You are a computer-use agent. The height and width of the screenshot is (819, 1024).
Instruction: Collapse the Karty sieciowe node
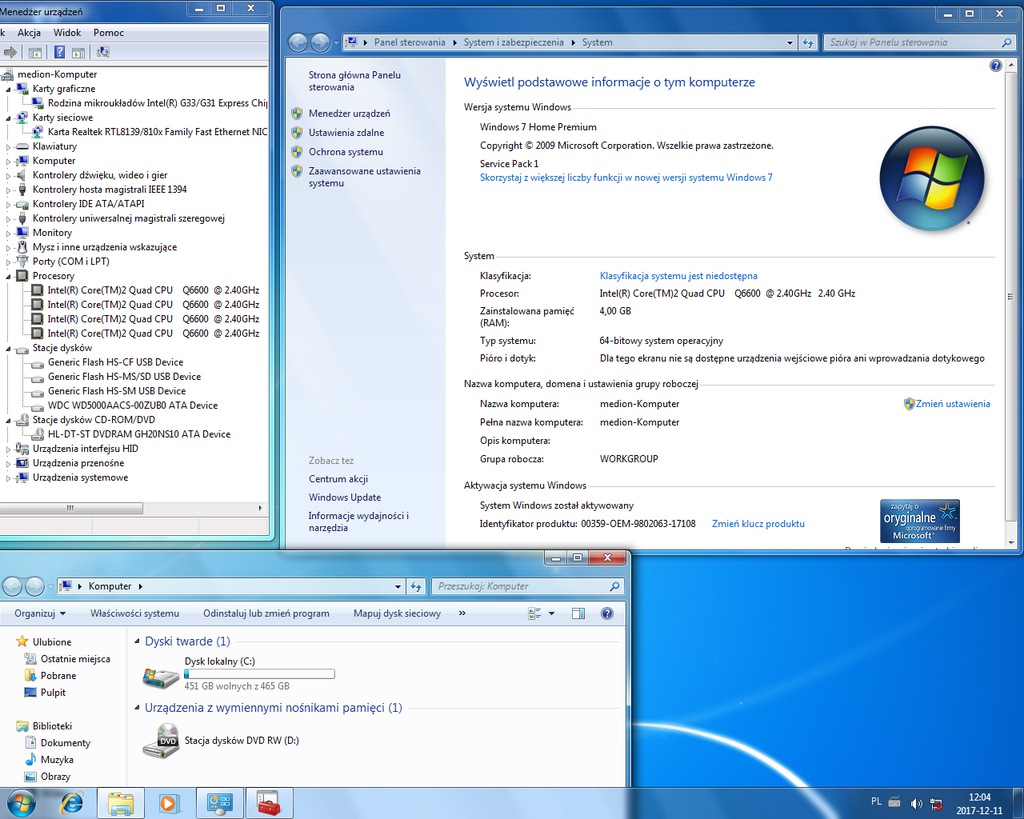(8, 118)
